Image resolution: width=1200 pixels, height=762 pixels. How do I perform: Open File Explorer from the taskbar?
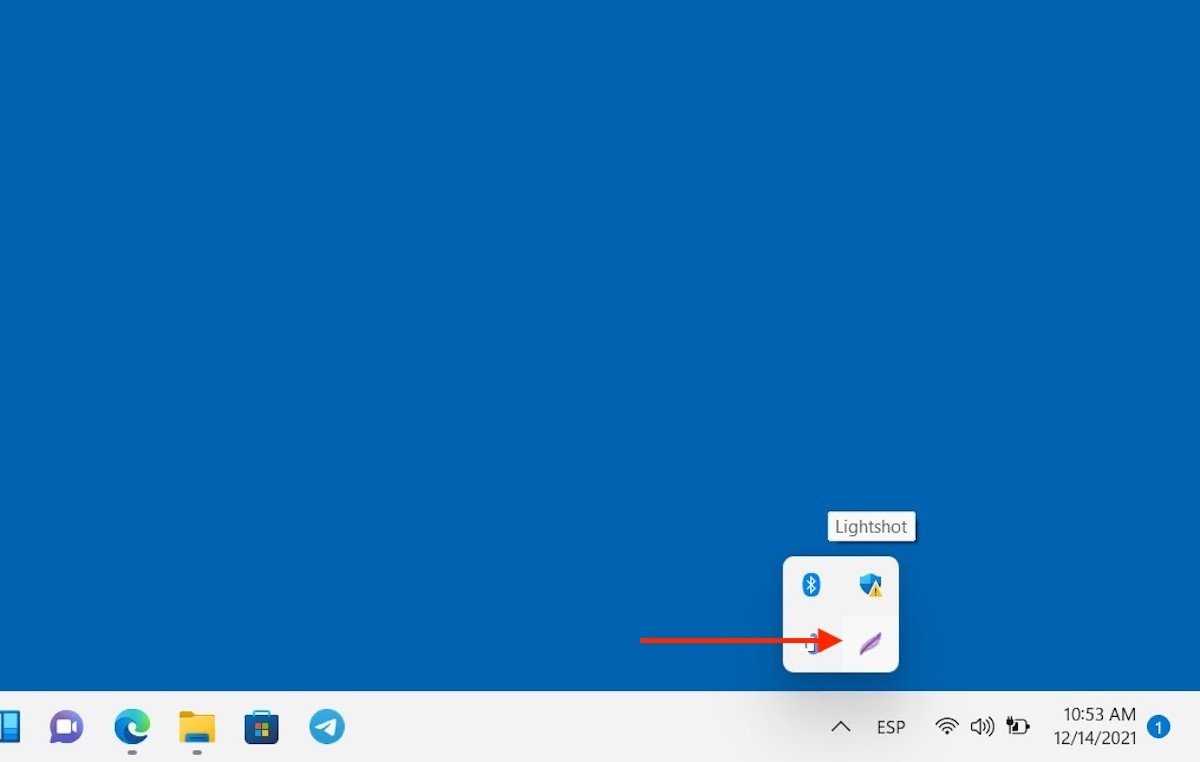pyautogui.click(x=197, y=726)
